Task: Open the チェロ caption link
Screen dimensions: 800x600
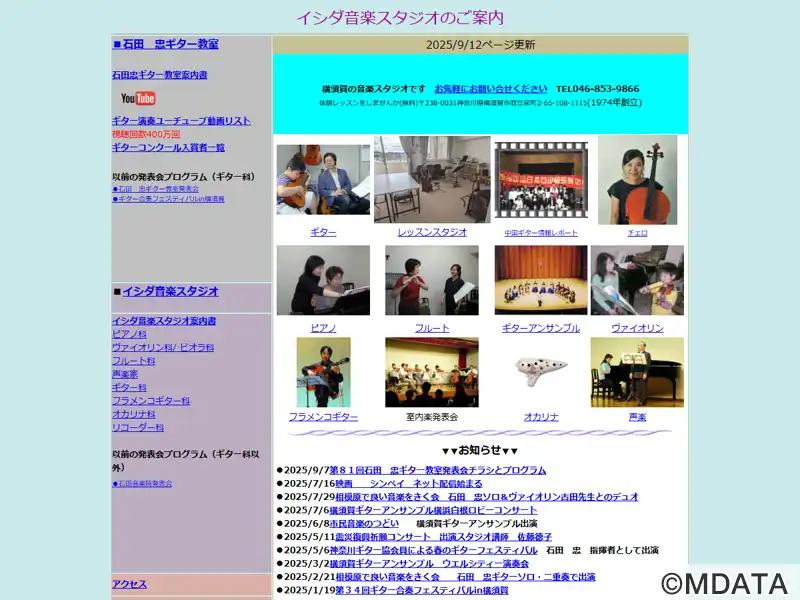Action: pyautogui.click(x=638, y=233)
